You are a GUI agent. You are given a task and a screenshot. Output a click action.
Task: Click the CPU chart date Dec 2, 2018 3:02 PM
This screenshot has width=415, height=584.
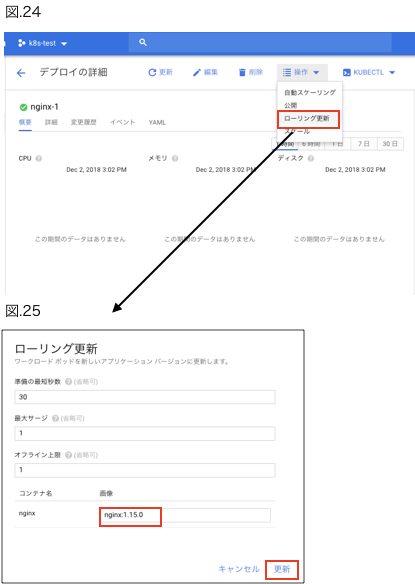click(x=96, y=169)
